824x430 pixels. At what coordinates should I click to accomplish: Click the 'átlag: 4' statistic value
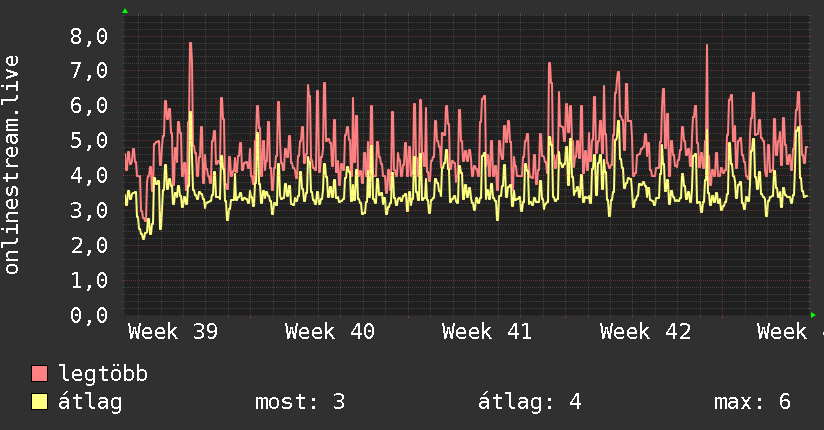[530, 402]
